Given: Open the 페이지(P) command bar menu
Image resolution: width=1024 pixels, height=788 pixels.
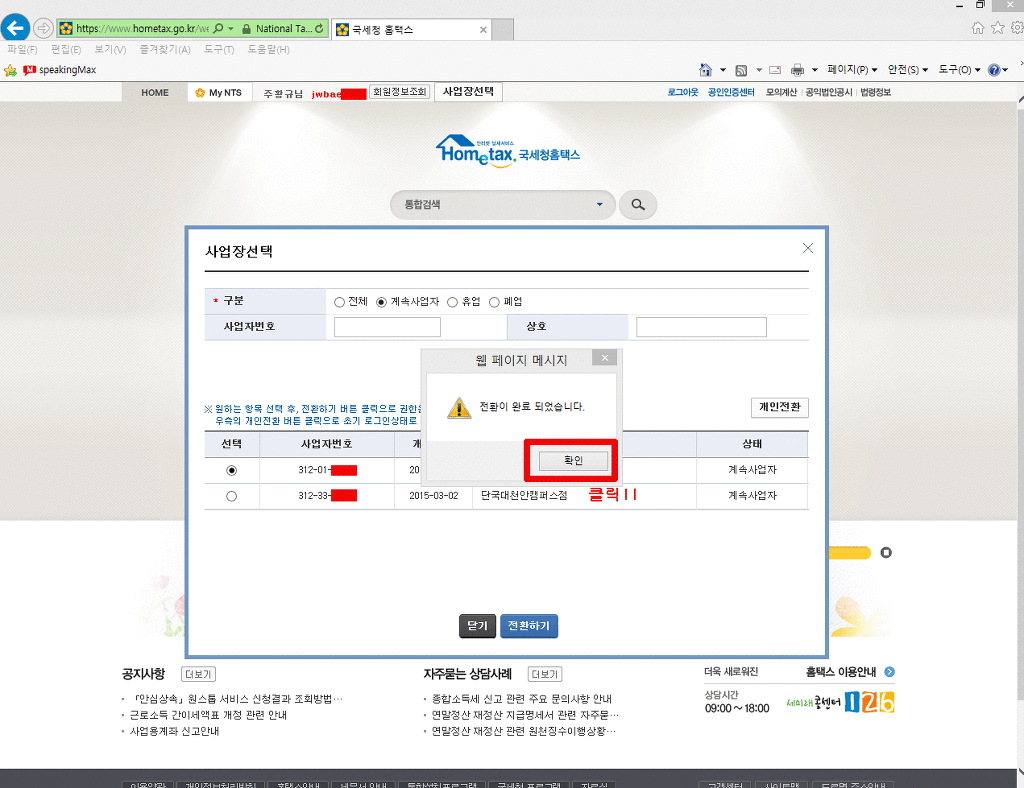Looking at the screenshot, I should click(852, 70).
